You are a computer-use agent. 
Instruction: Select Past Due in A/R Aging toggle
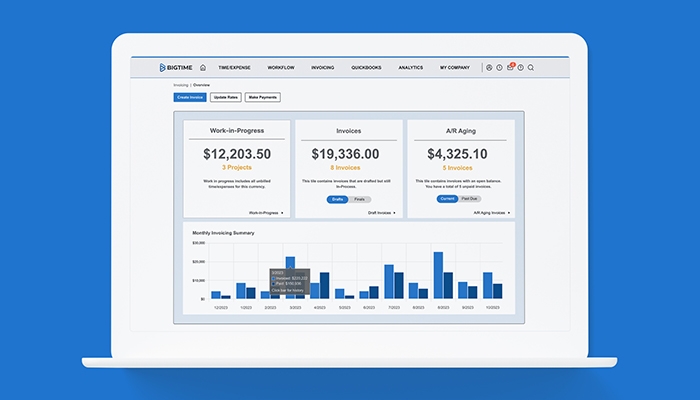click(470, 199)
